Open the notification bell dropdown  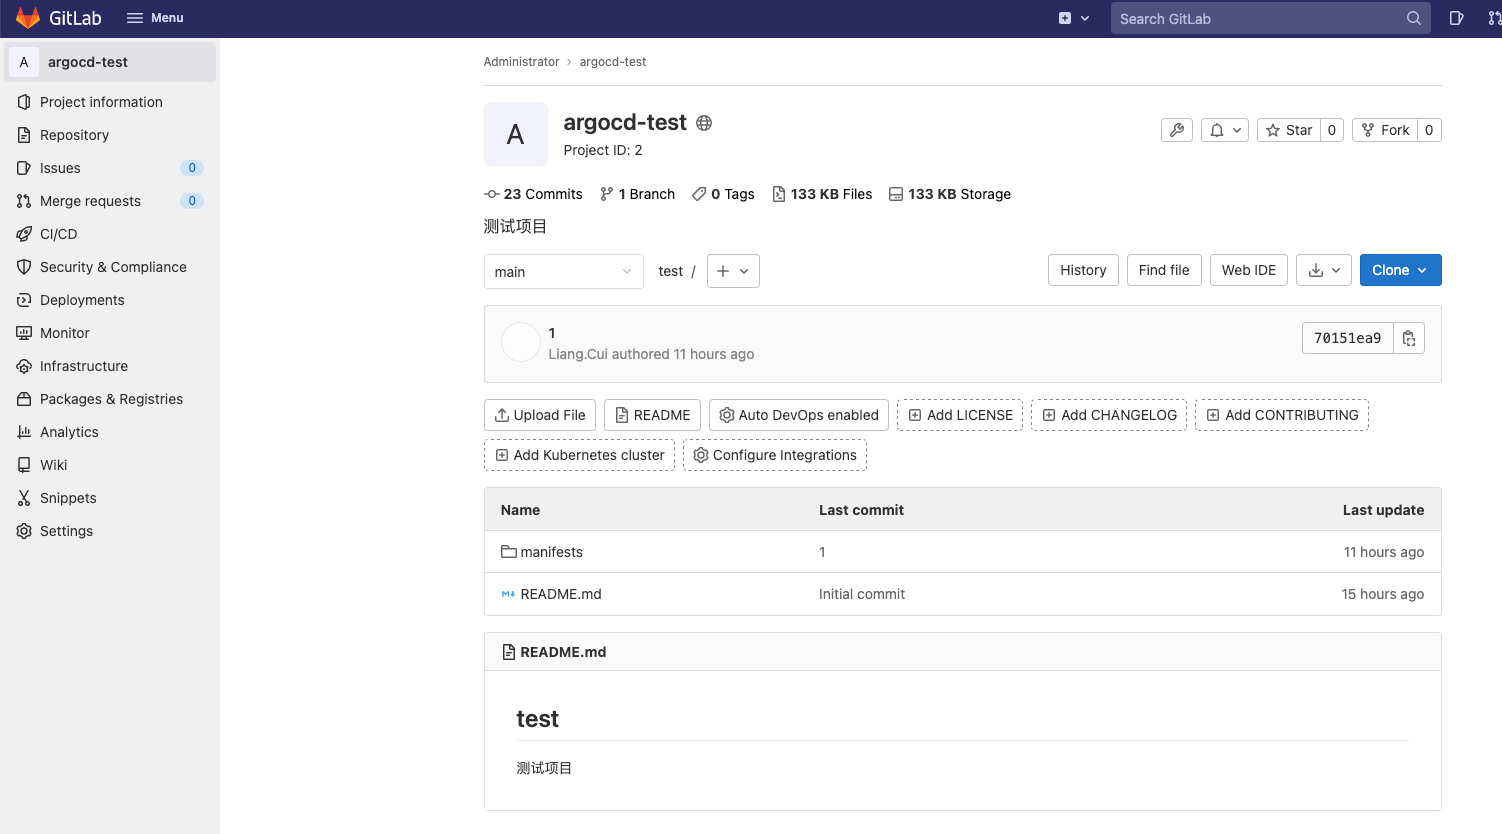[1225, 130]
